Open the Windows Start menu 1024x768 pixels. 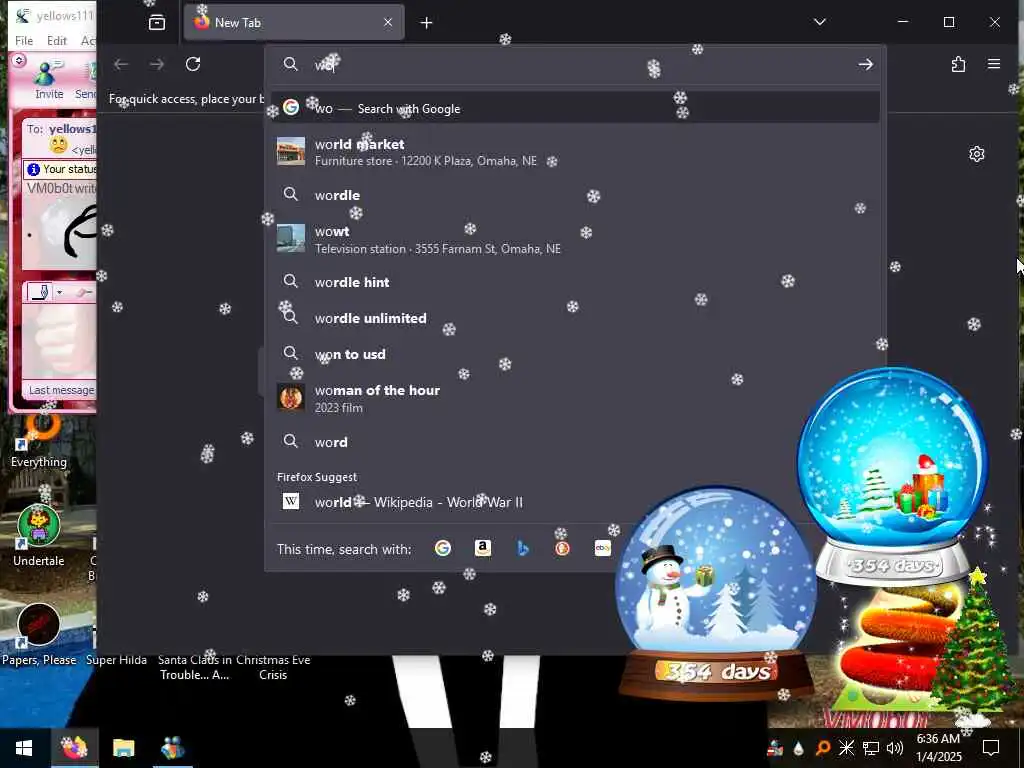click(24, 748)
